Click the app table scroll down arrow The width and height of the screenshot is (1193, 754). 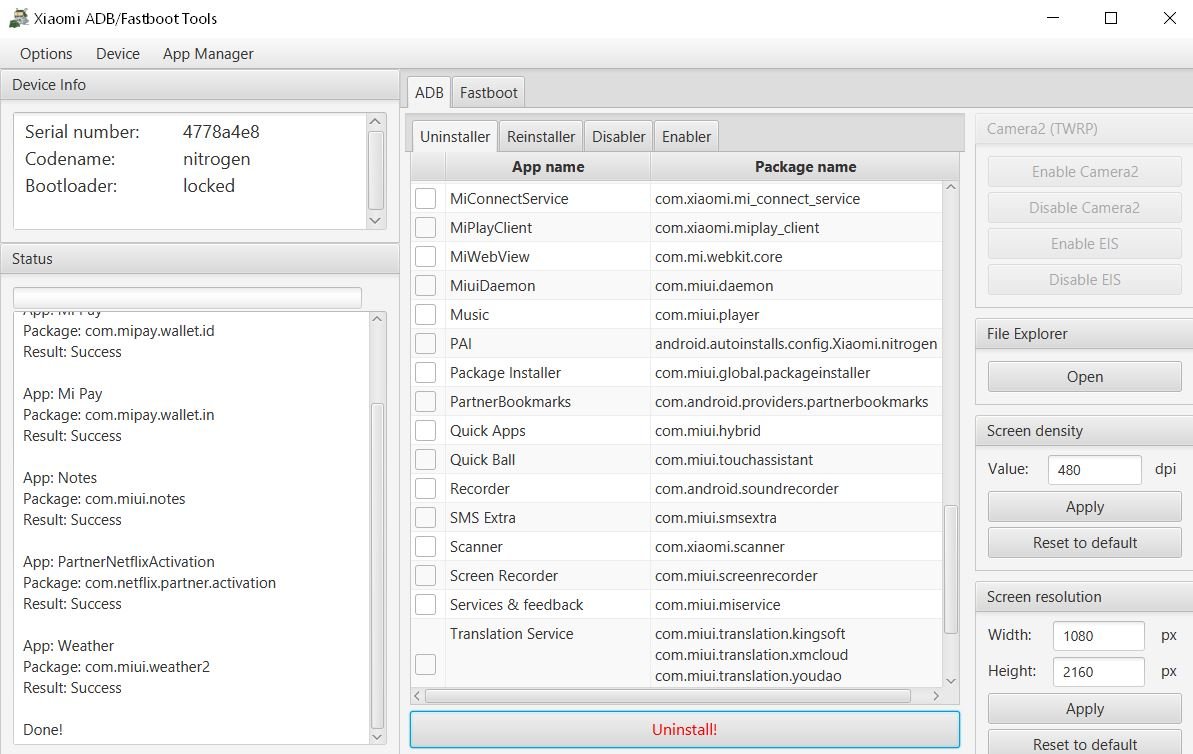click(x=950, y=681)
